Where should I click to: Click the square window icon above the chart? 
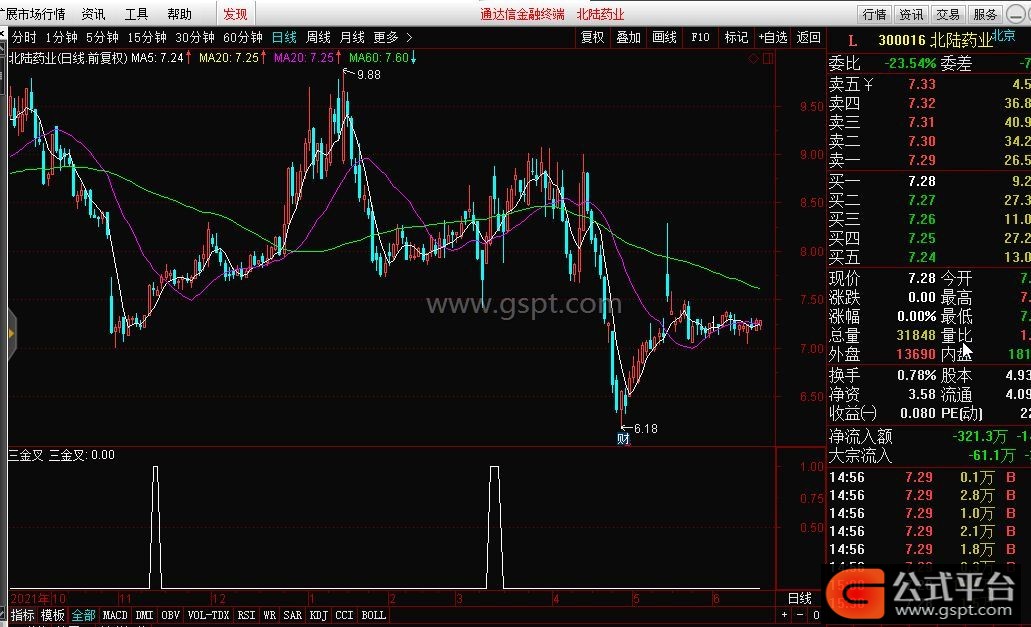(767, 58)
